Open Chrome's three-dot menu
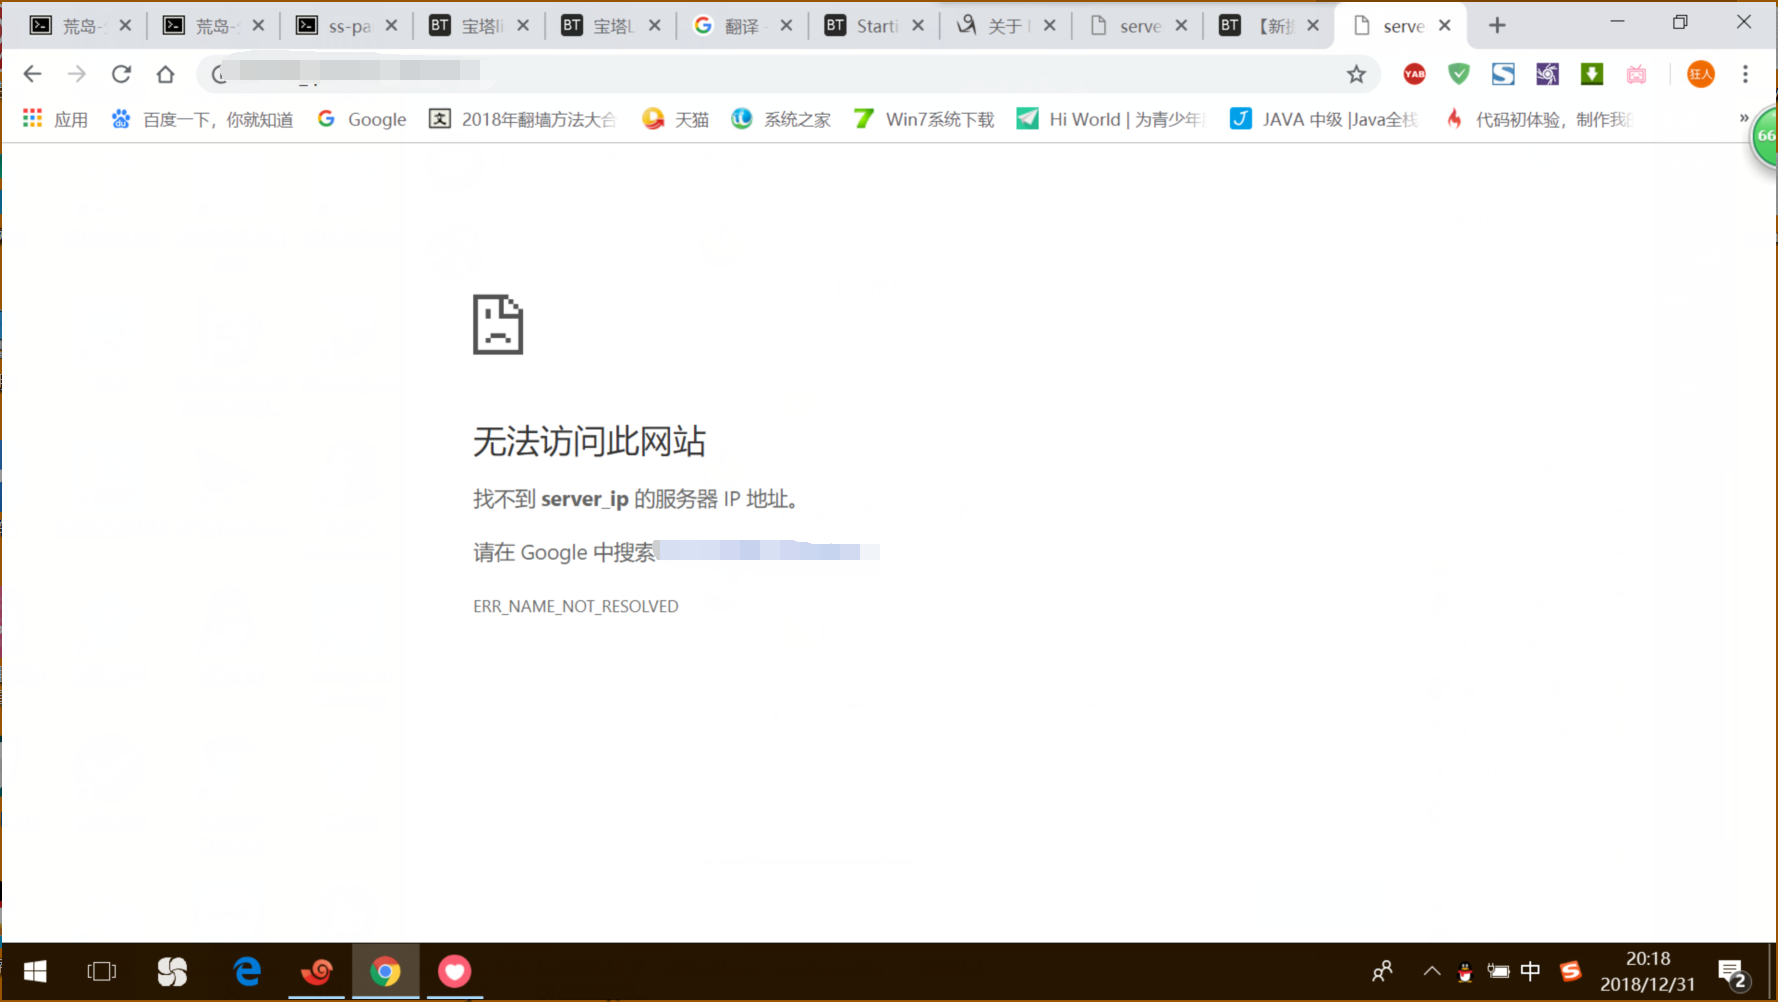This screenshot has width=1778, height=1002. (x=1745, y=74)
